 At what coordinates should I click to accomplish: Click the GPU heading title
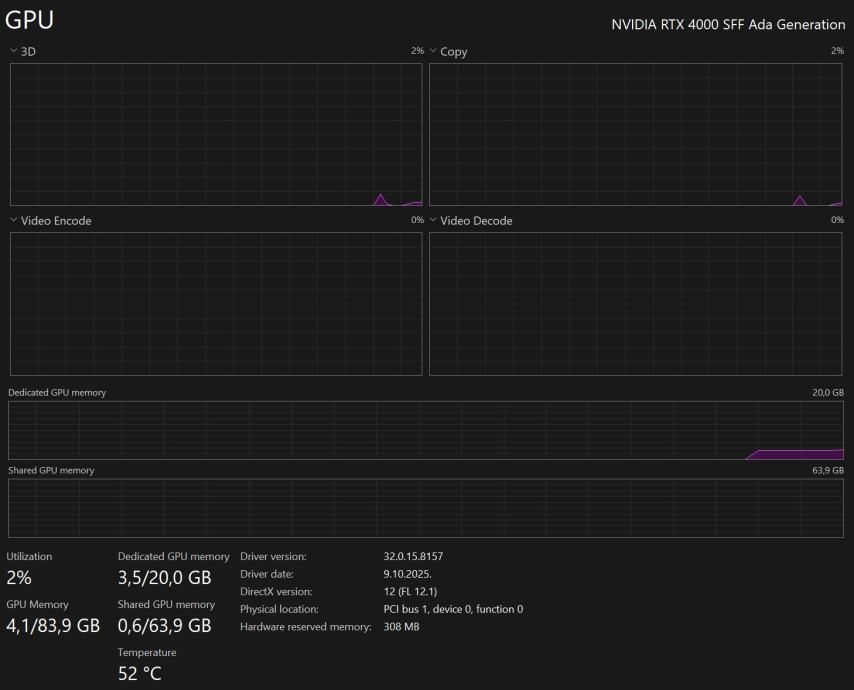[x=29, y=20]
